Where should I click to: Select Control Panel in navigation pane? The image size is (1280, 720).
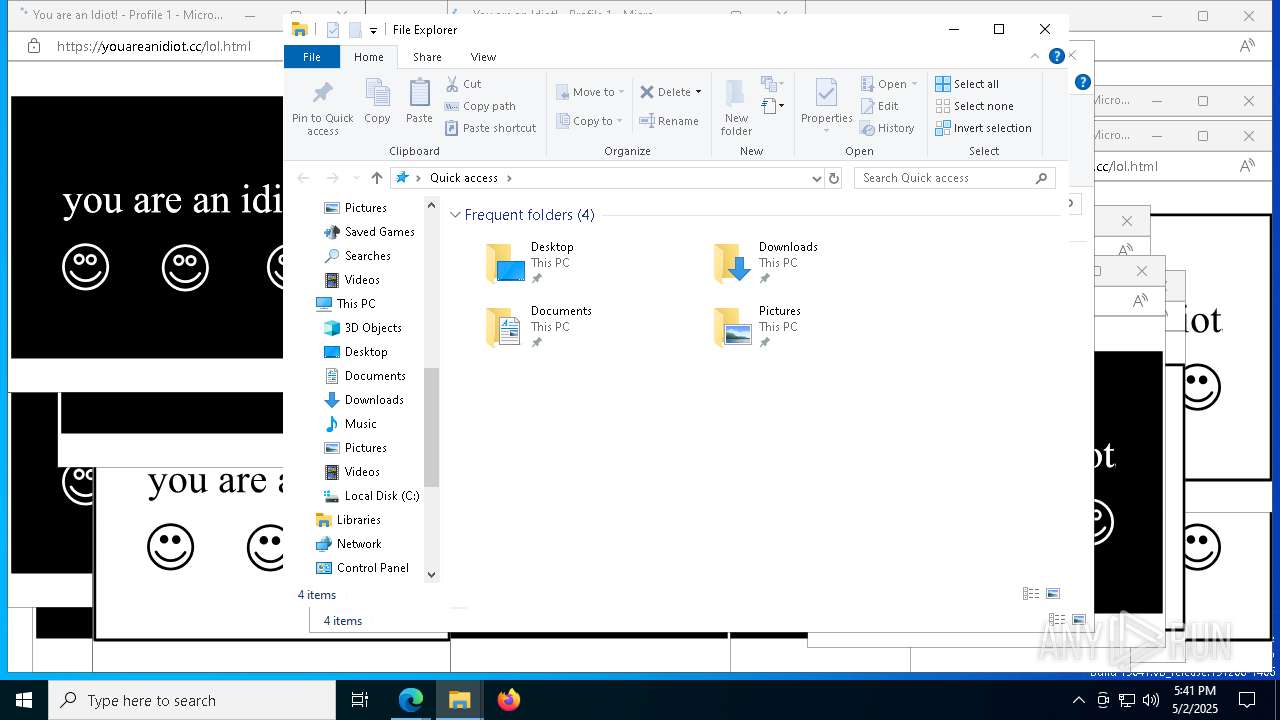[x=362, y=568]
